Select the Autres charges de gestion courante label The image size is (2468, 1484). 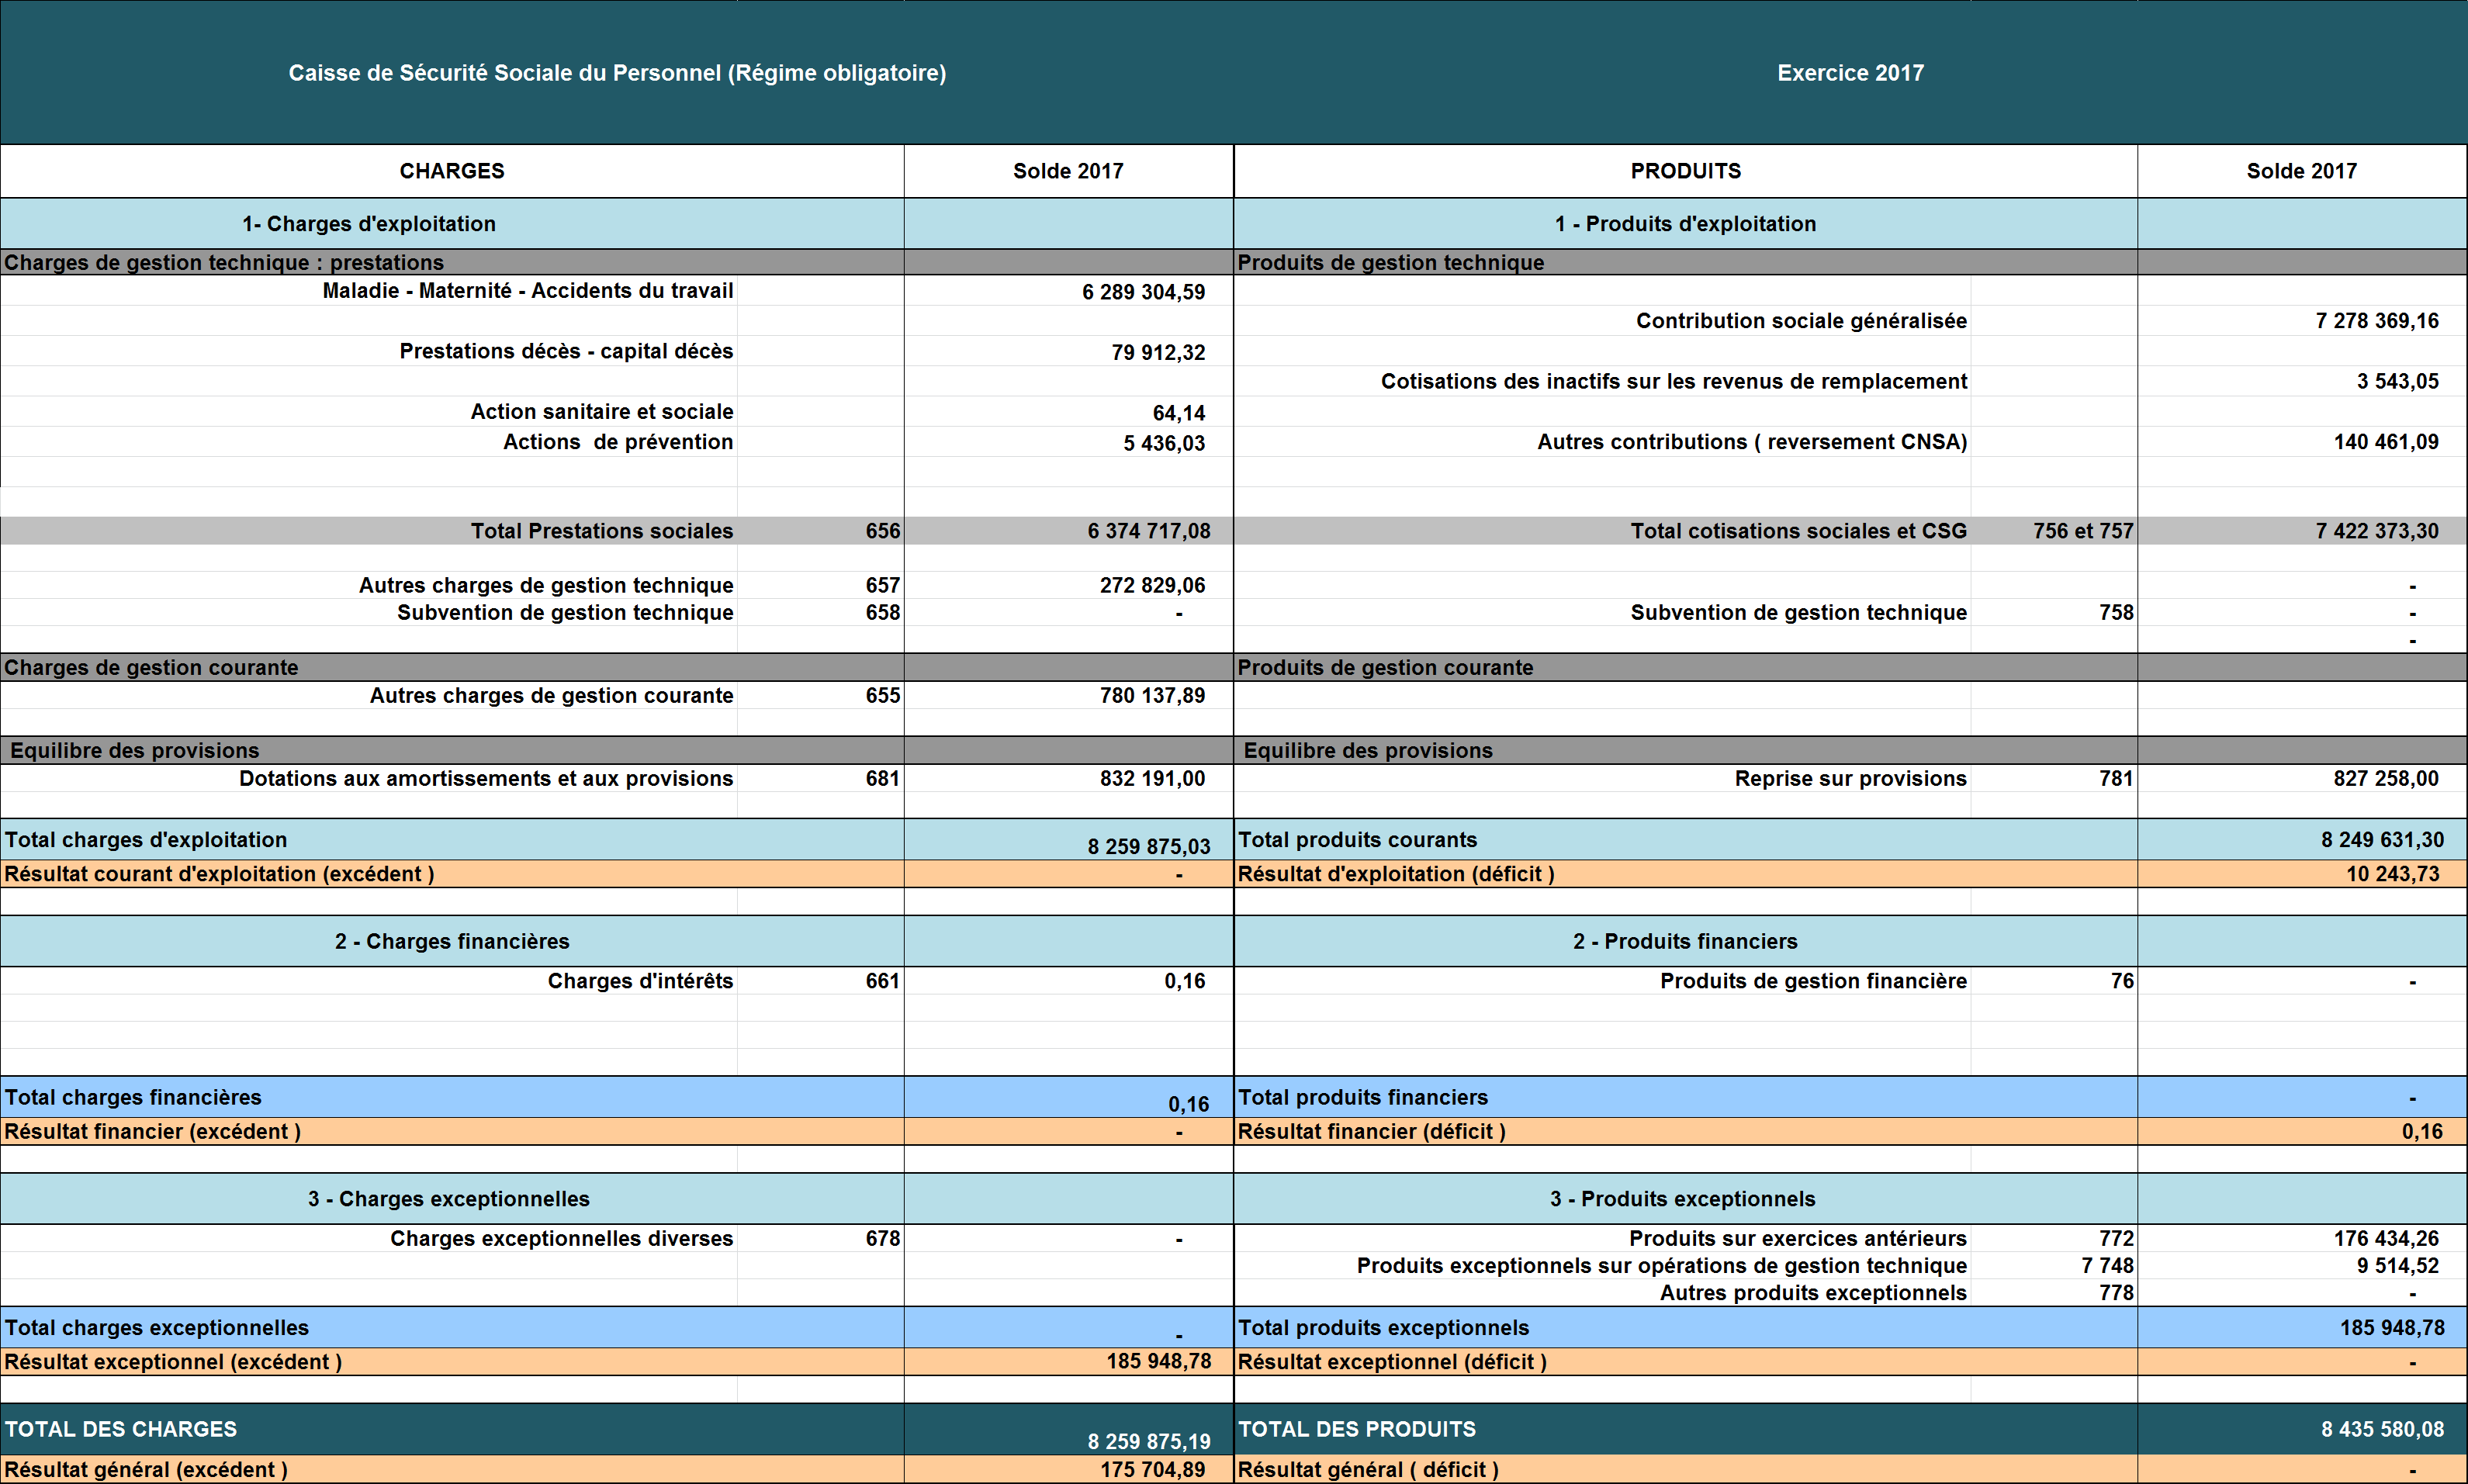click(551, 695)
